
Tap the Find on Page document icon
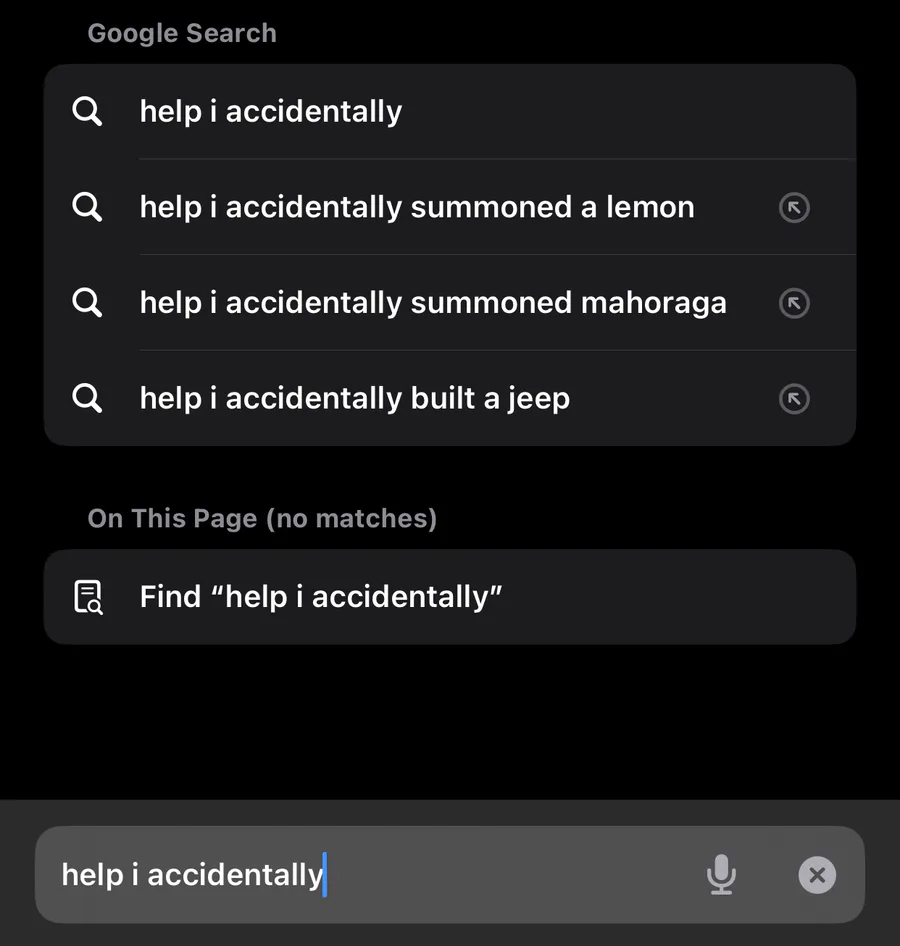click(x=88, y=597)
